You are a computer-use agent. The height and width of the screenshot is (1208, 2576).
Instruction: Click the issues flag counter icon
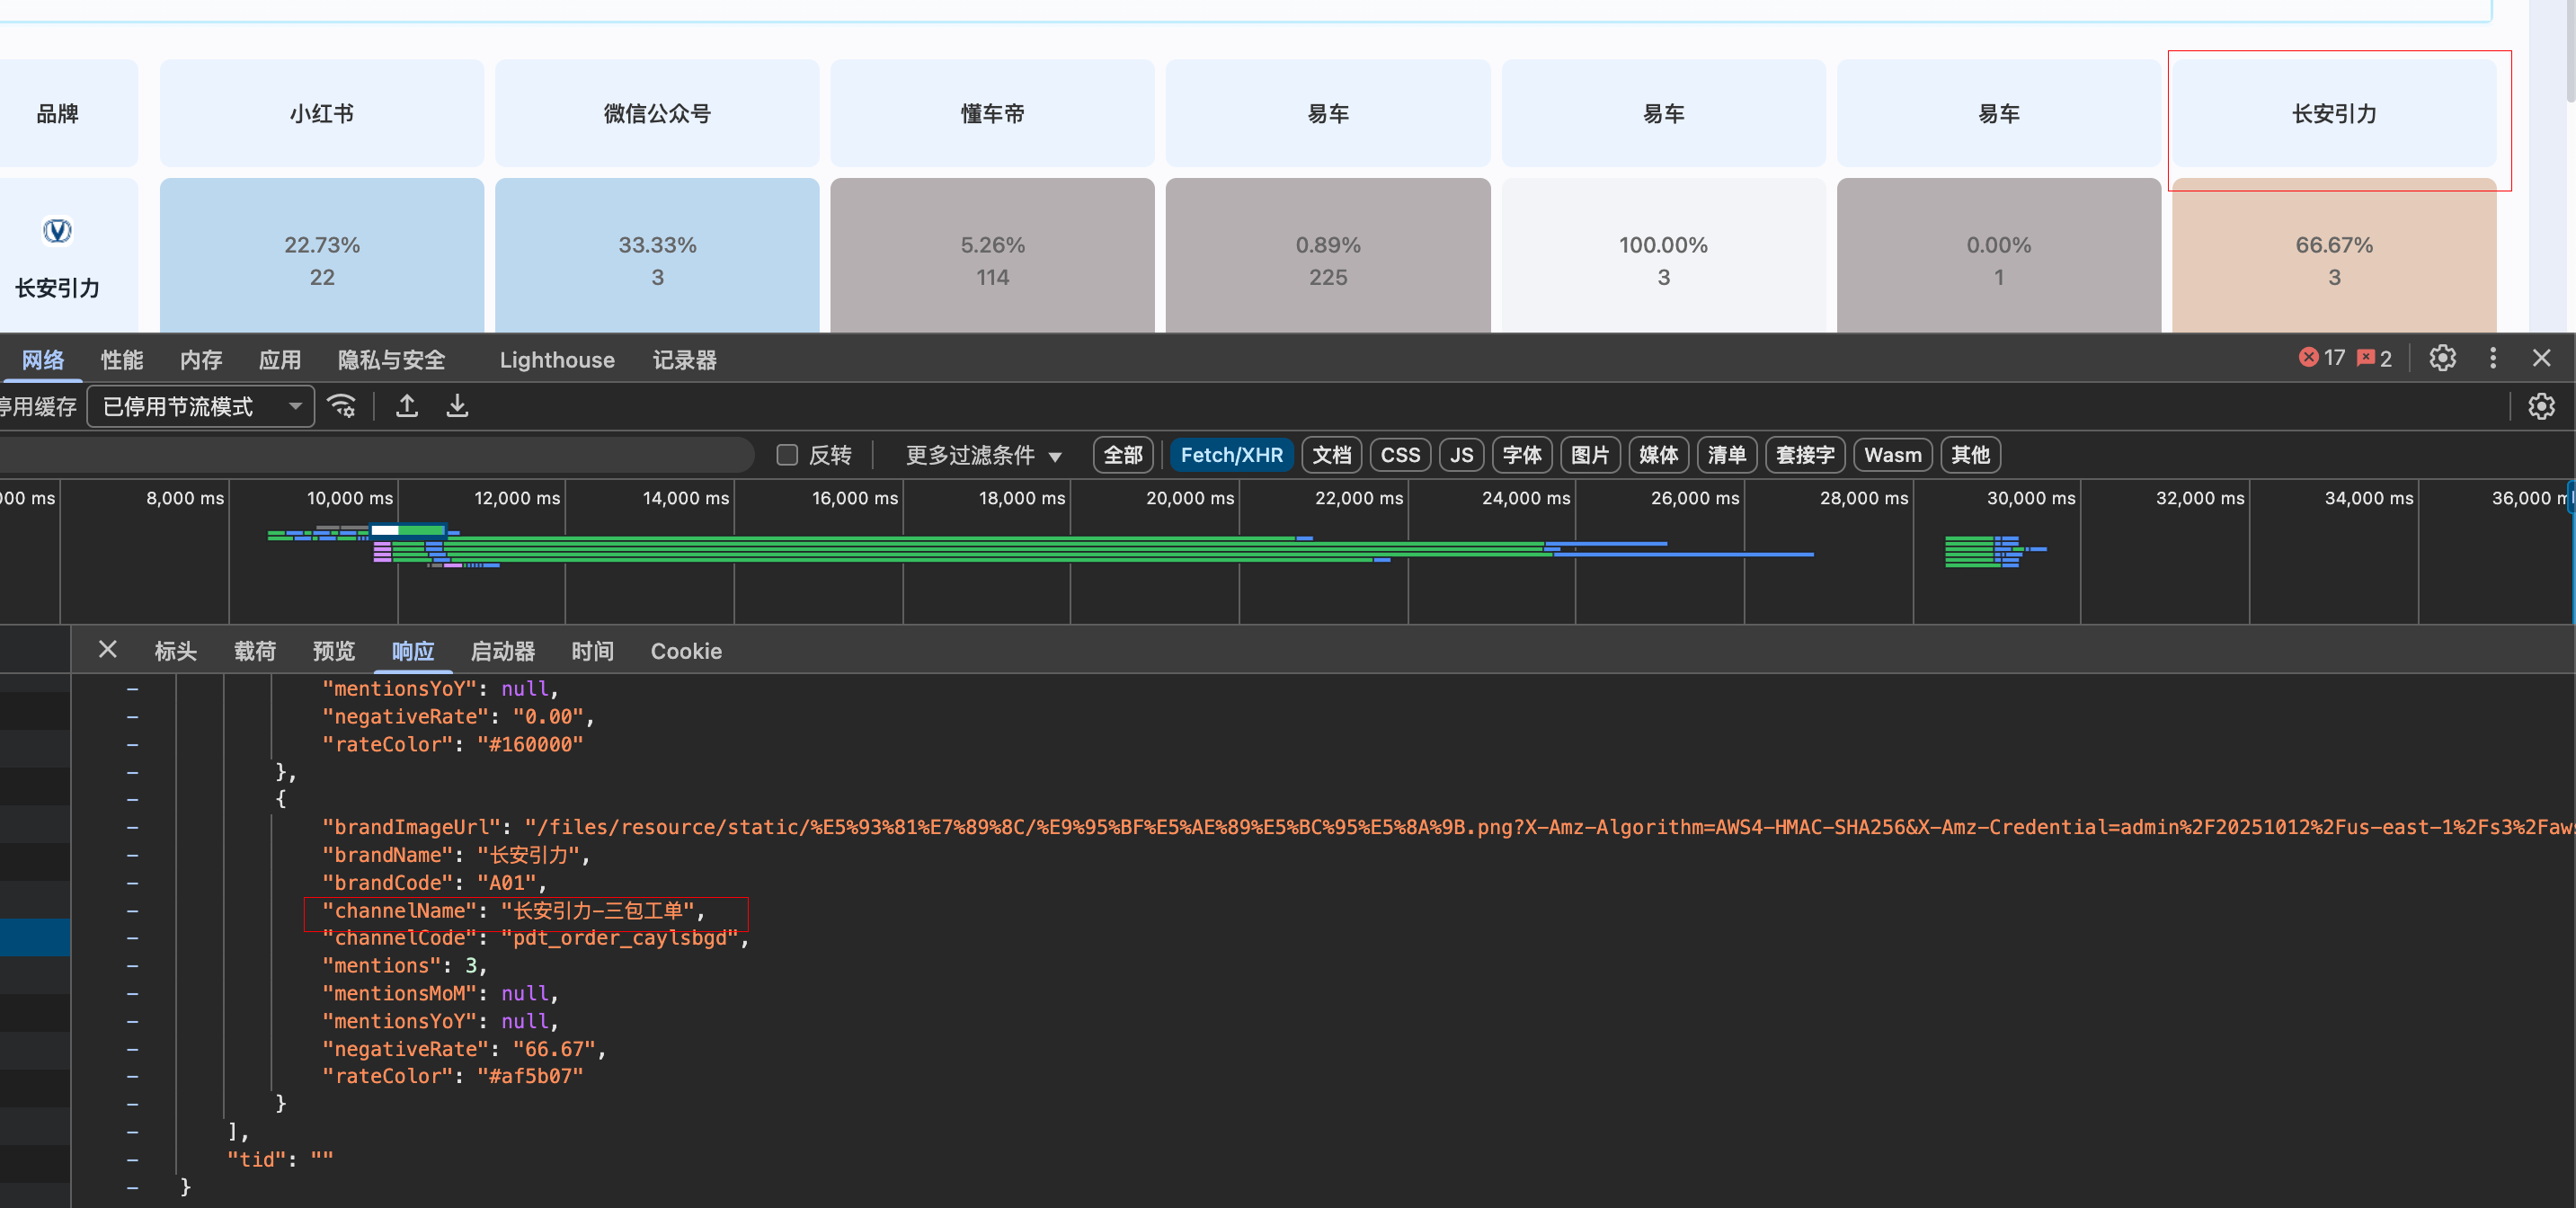click(x=2366, y=358)
